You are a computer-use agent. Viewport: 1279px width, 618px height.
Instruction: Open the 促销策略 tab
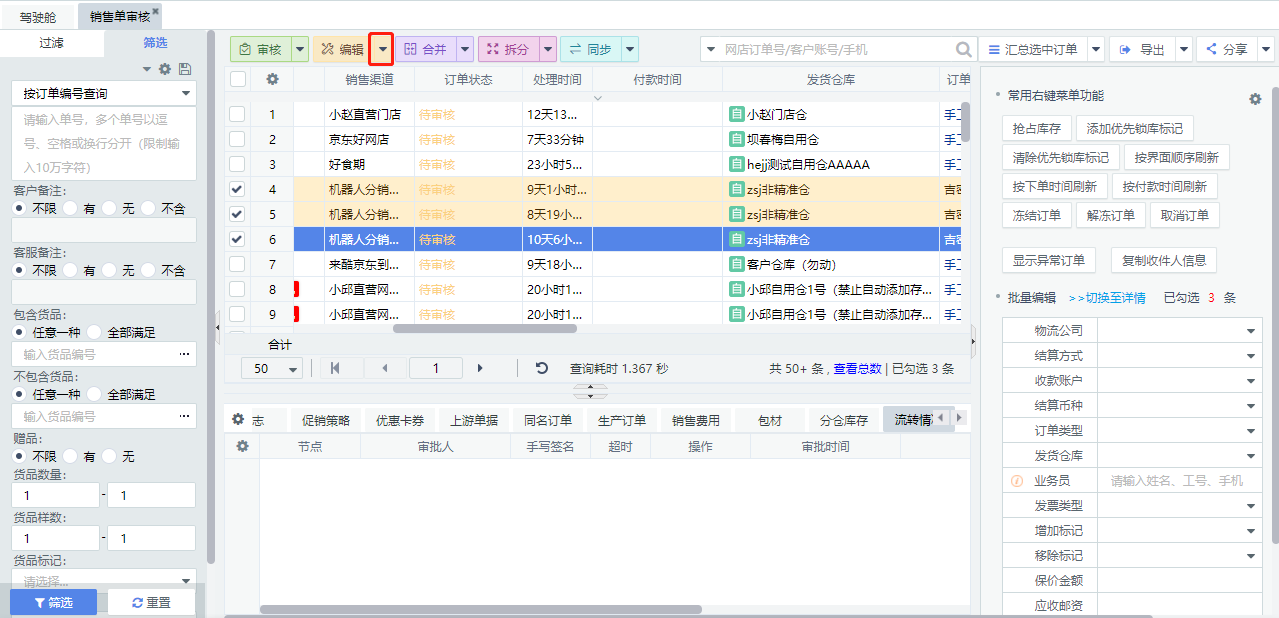tap(325, 420)
